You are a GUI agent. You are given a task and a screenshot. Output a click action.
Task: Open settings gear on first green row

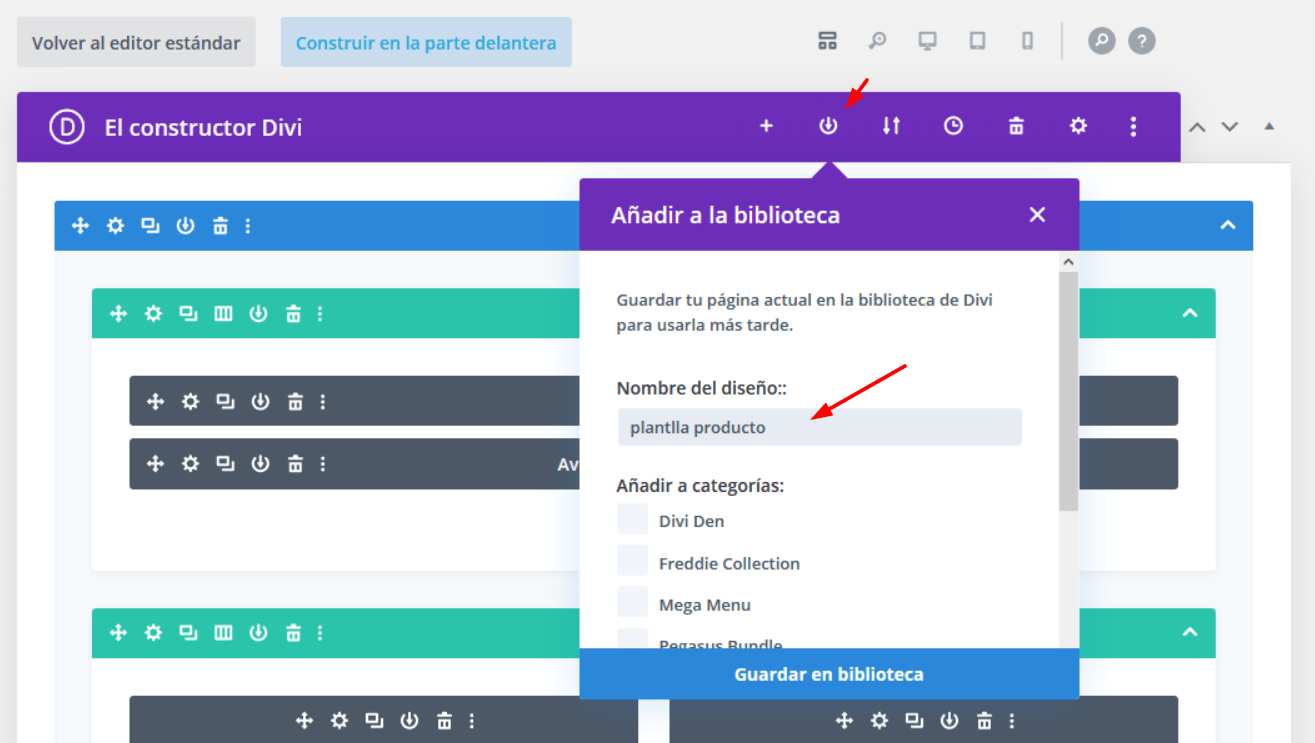pyautogui.click(x=153, y=314)
